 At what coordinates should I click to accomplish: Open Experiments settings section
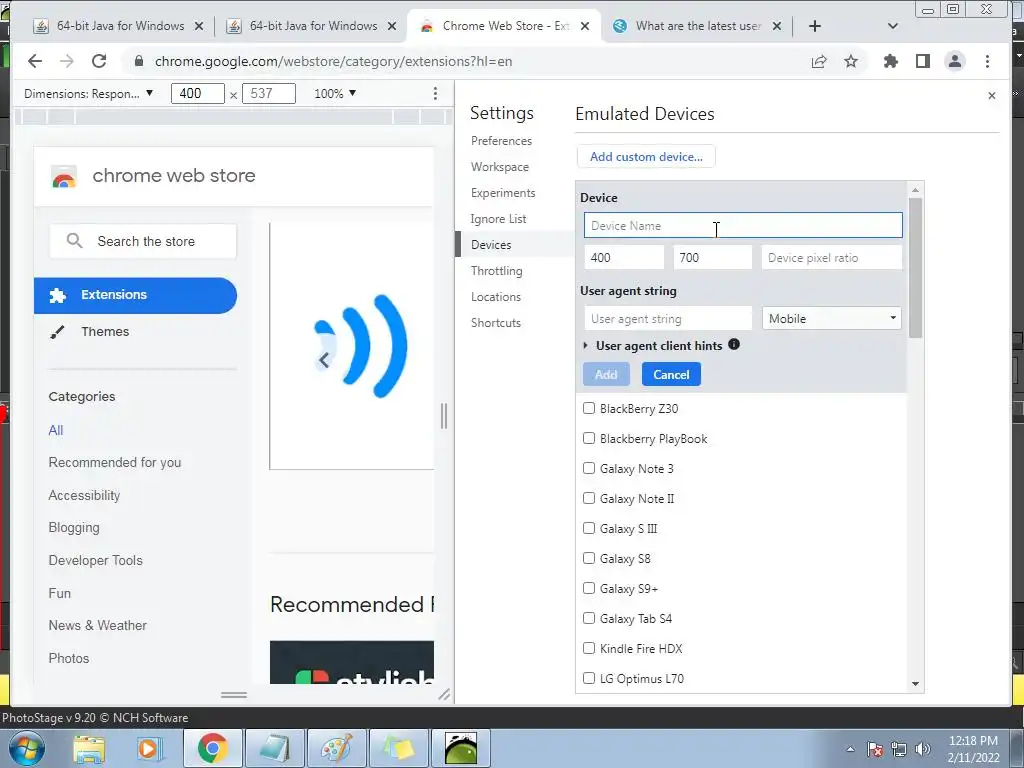(x=503, y=193)
